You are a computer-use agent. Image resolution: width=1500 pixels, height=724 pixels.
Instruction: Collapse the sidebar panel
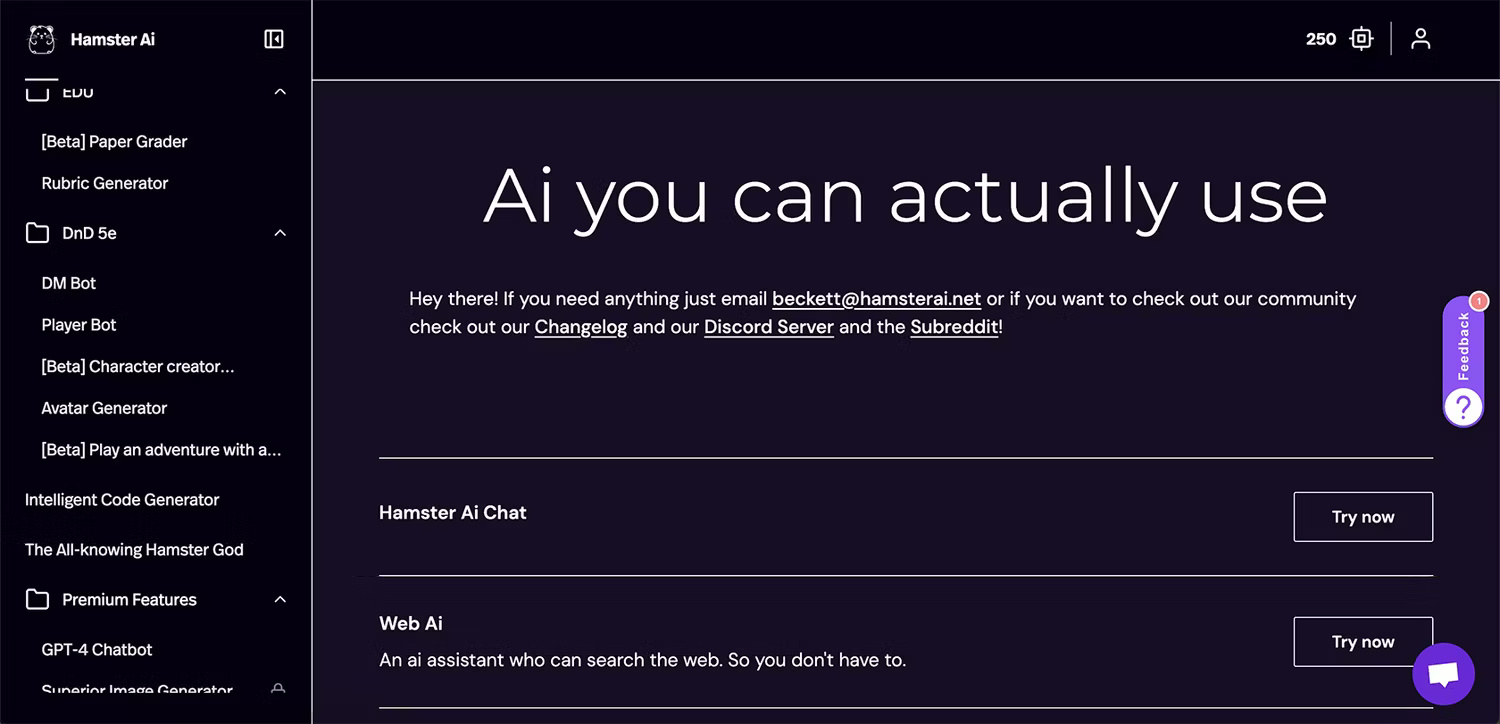click(x=273, y=39)
